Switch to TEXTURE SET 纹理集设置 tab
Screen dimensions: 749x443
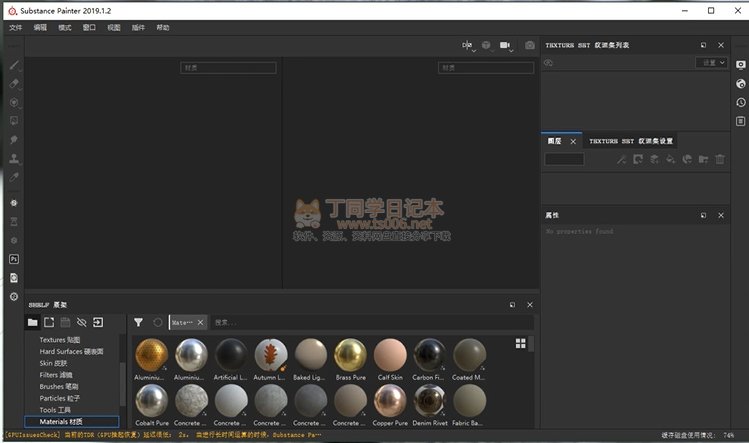(x=630, y=141)
